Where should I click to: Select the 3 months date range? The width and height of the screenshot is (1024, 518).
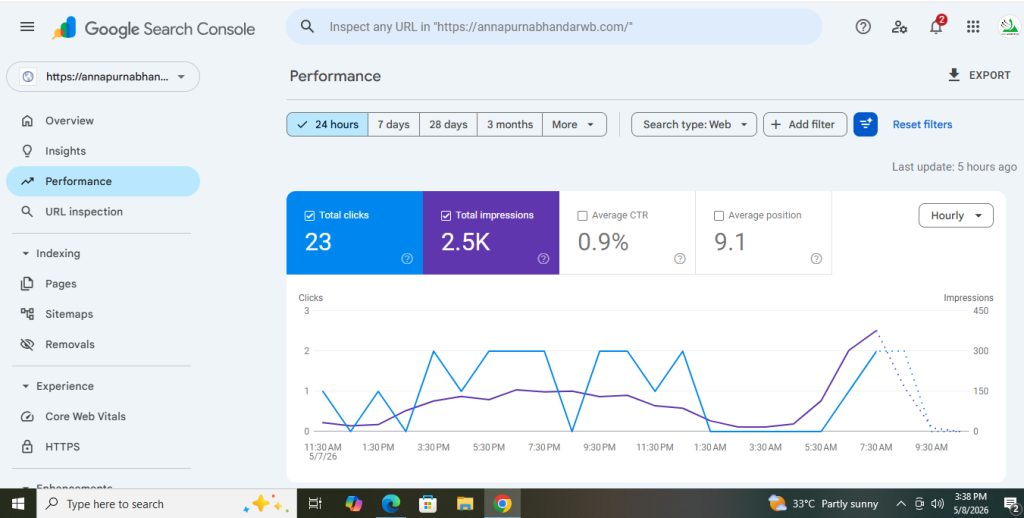tap(510, 124)
